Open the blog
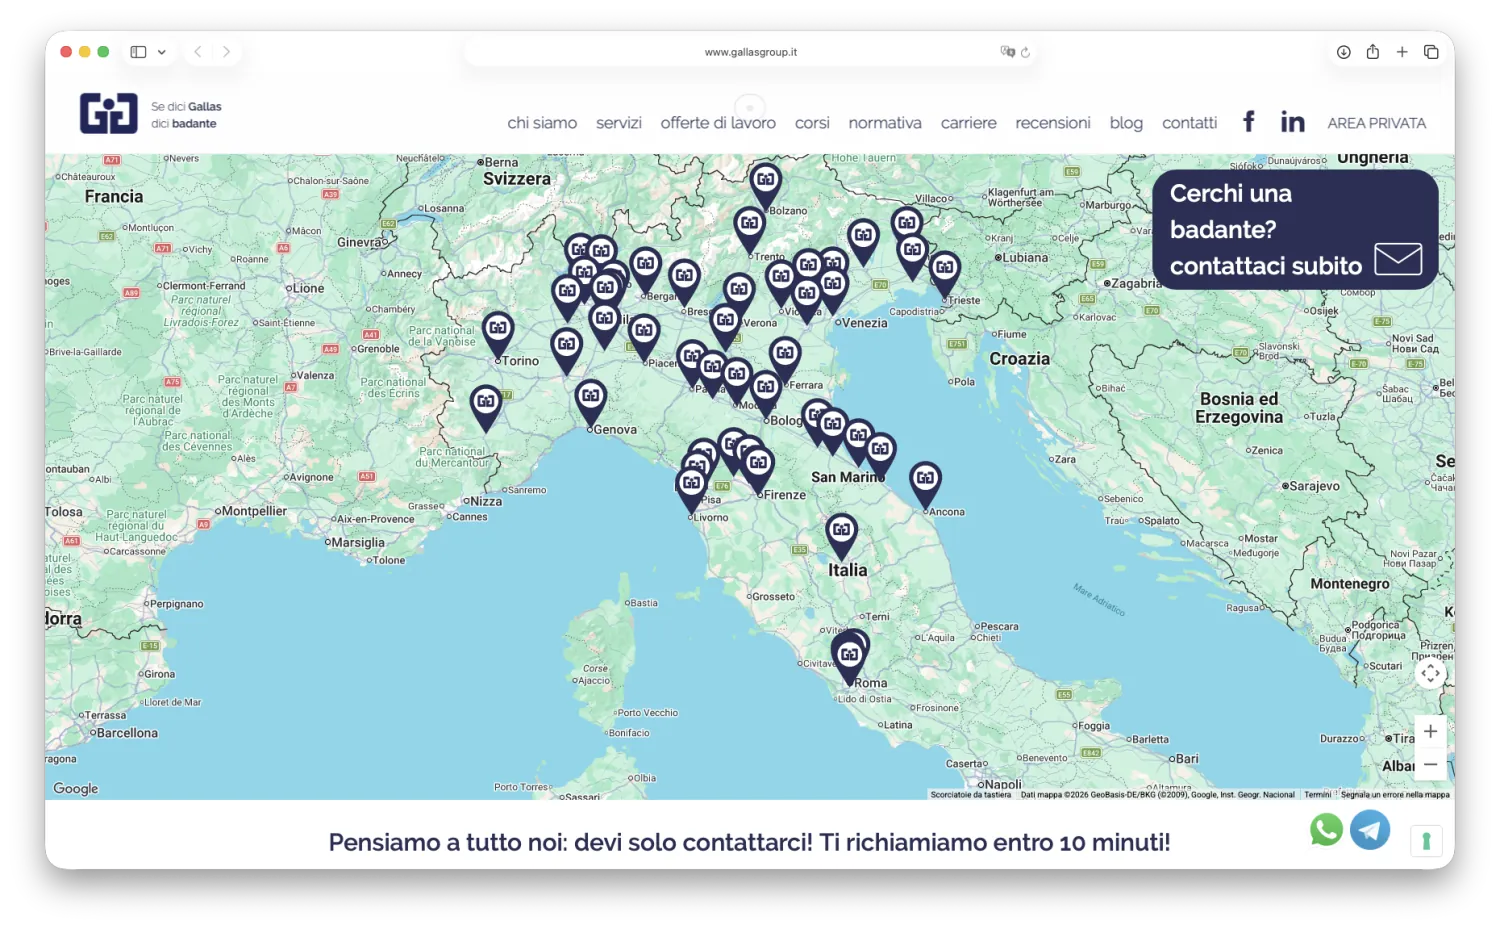 click(1126, 123)
